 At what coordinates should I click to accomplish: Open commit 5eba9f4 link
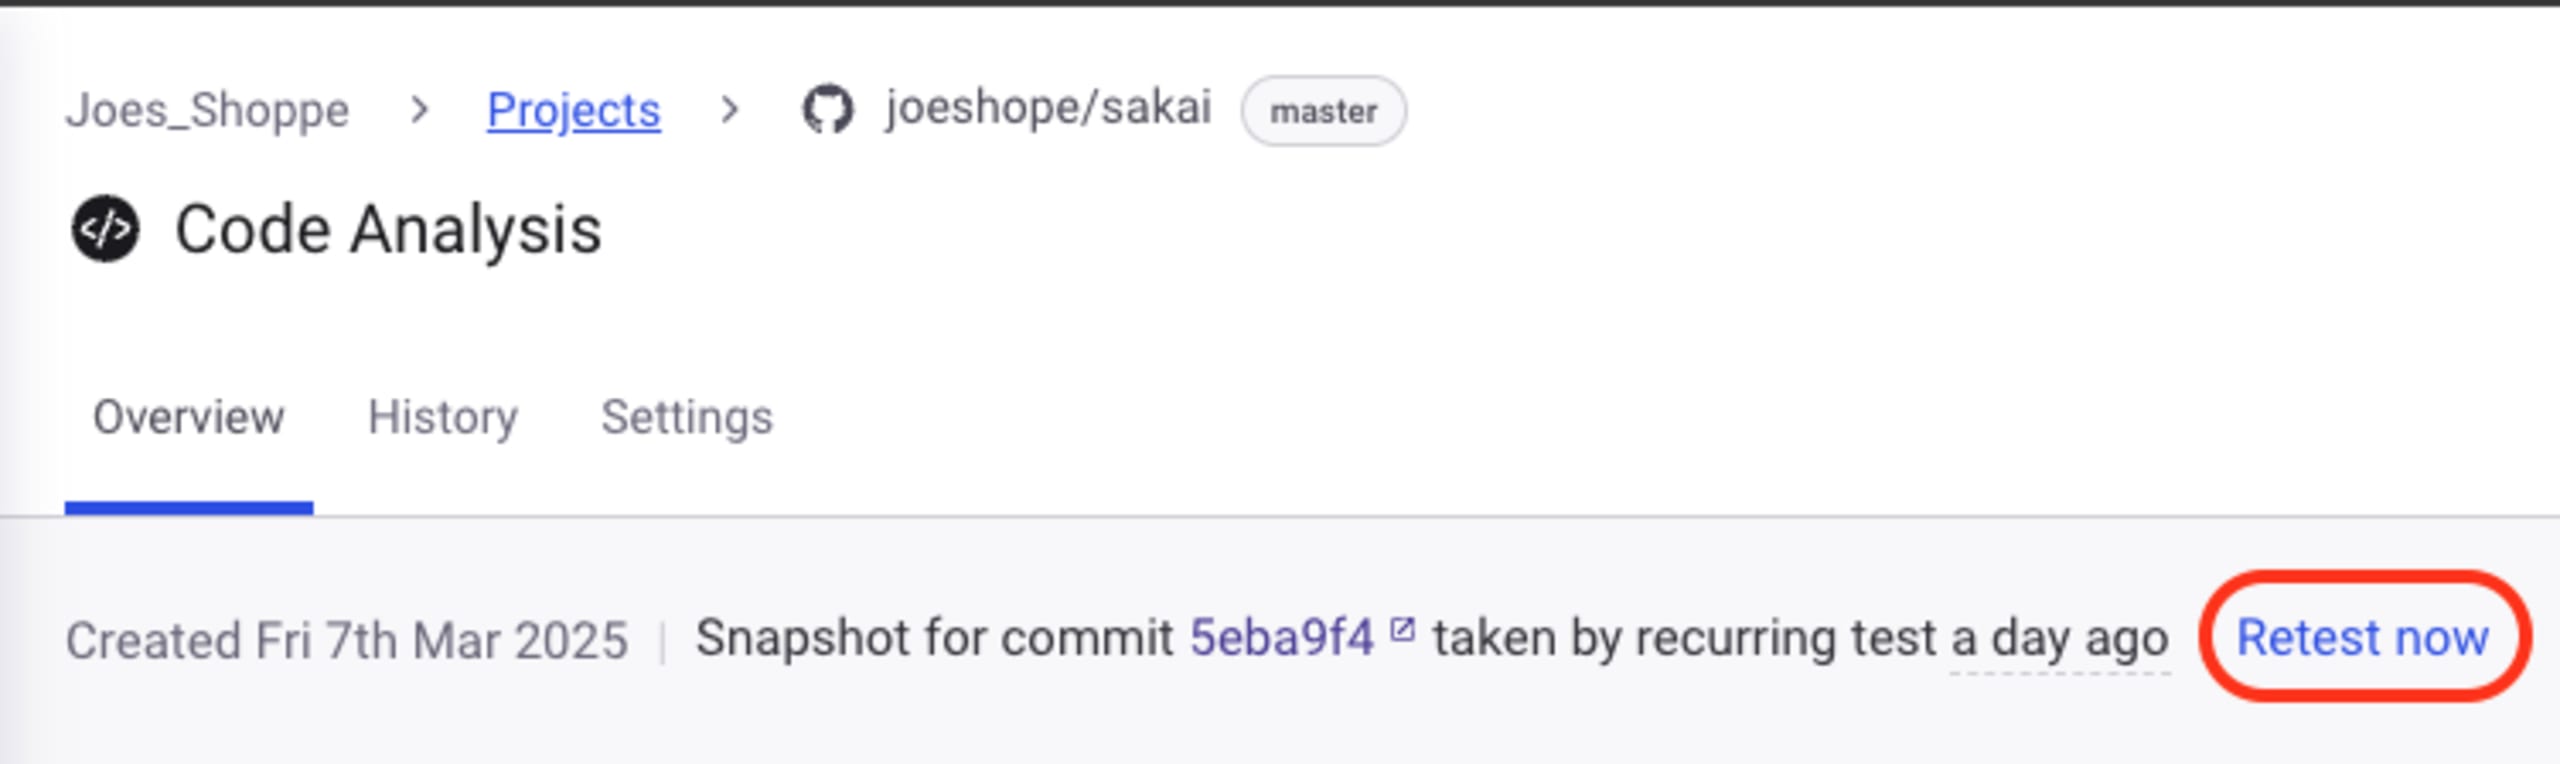click(1282, 638)
